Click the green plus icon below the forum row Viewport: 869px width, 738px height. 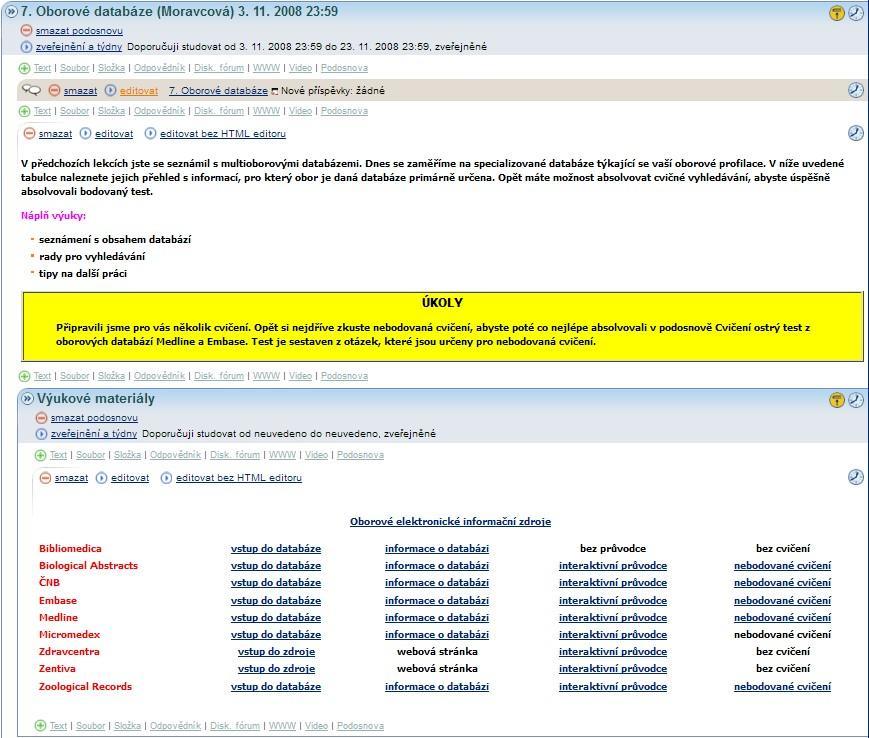[24, 111]
